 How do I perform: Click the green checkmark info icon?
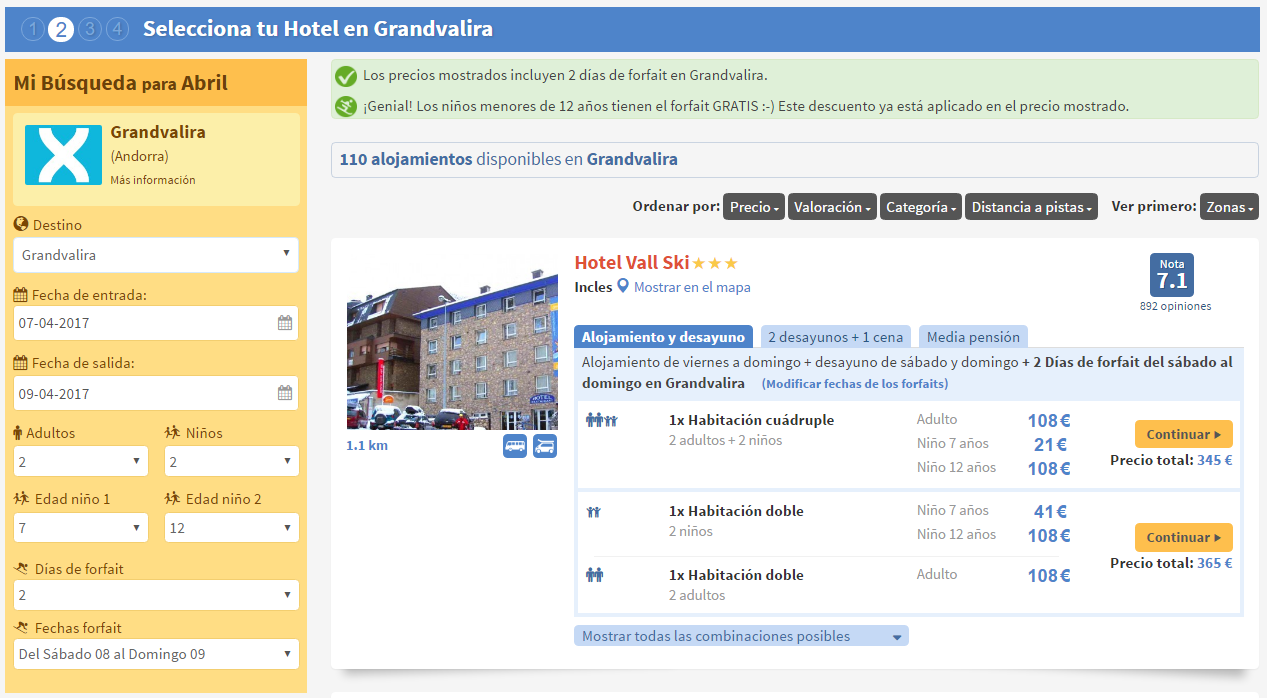click(346, 76)
